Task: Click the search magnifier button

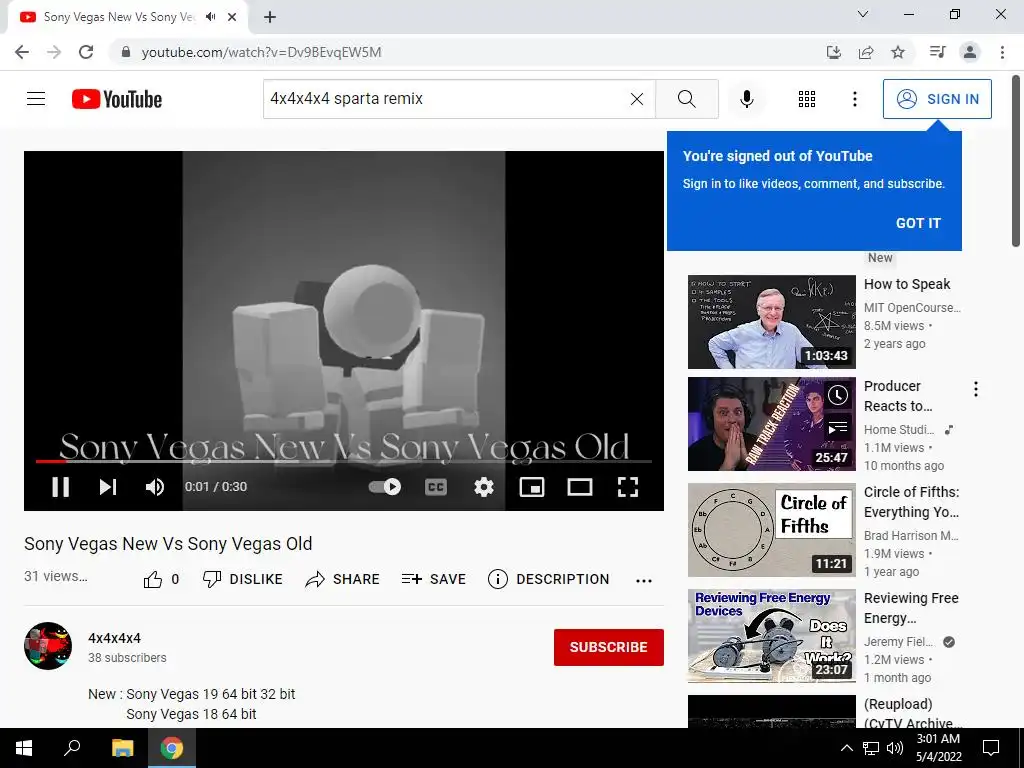Action: (686, 99)
